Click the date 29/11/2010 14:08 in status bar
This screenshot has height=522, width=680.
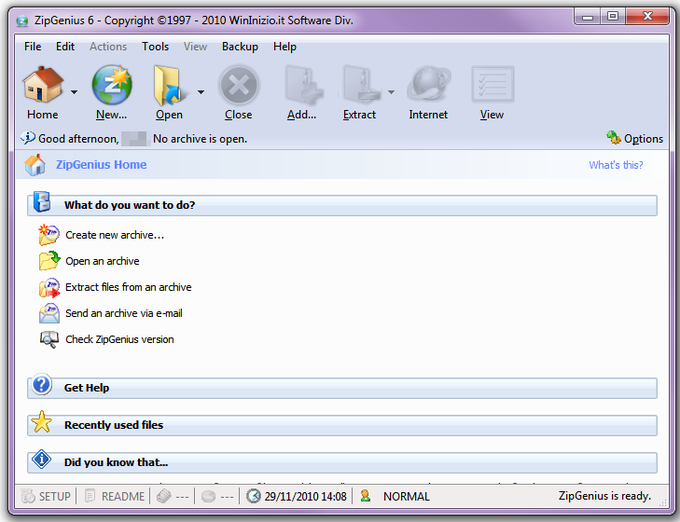click(x=305, y=496)
